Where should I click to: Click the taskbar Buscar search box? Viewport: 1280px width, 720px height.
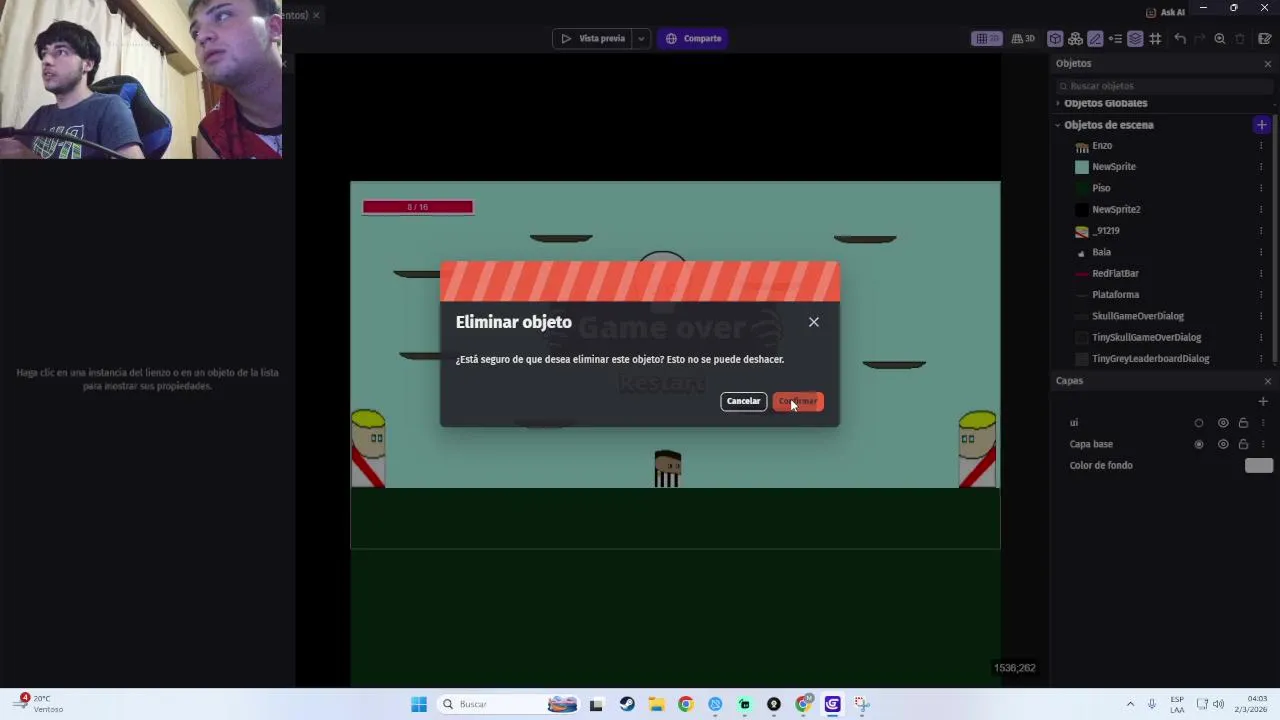tap(508, 704)
